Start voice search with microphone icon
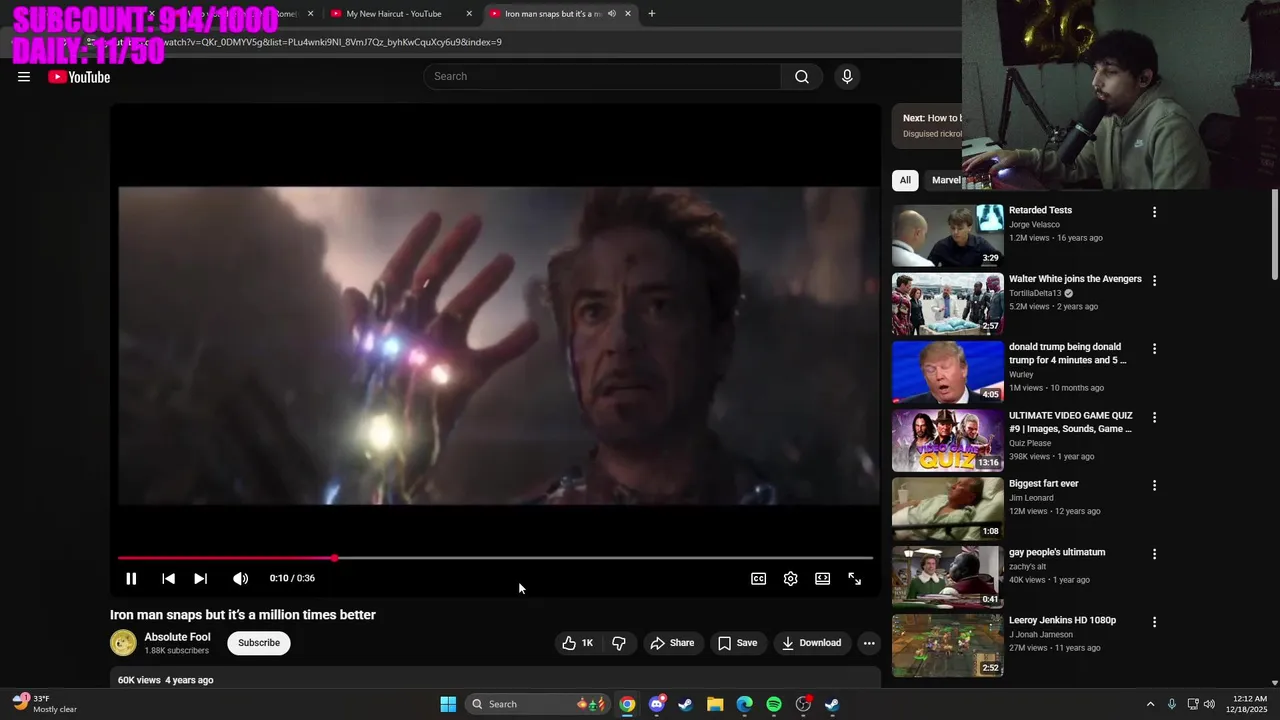 click(847, 77)
